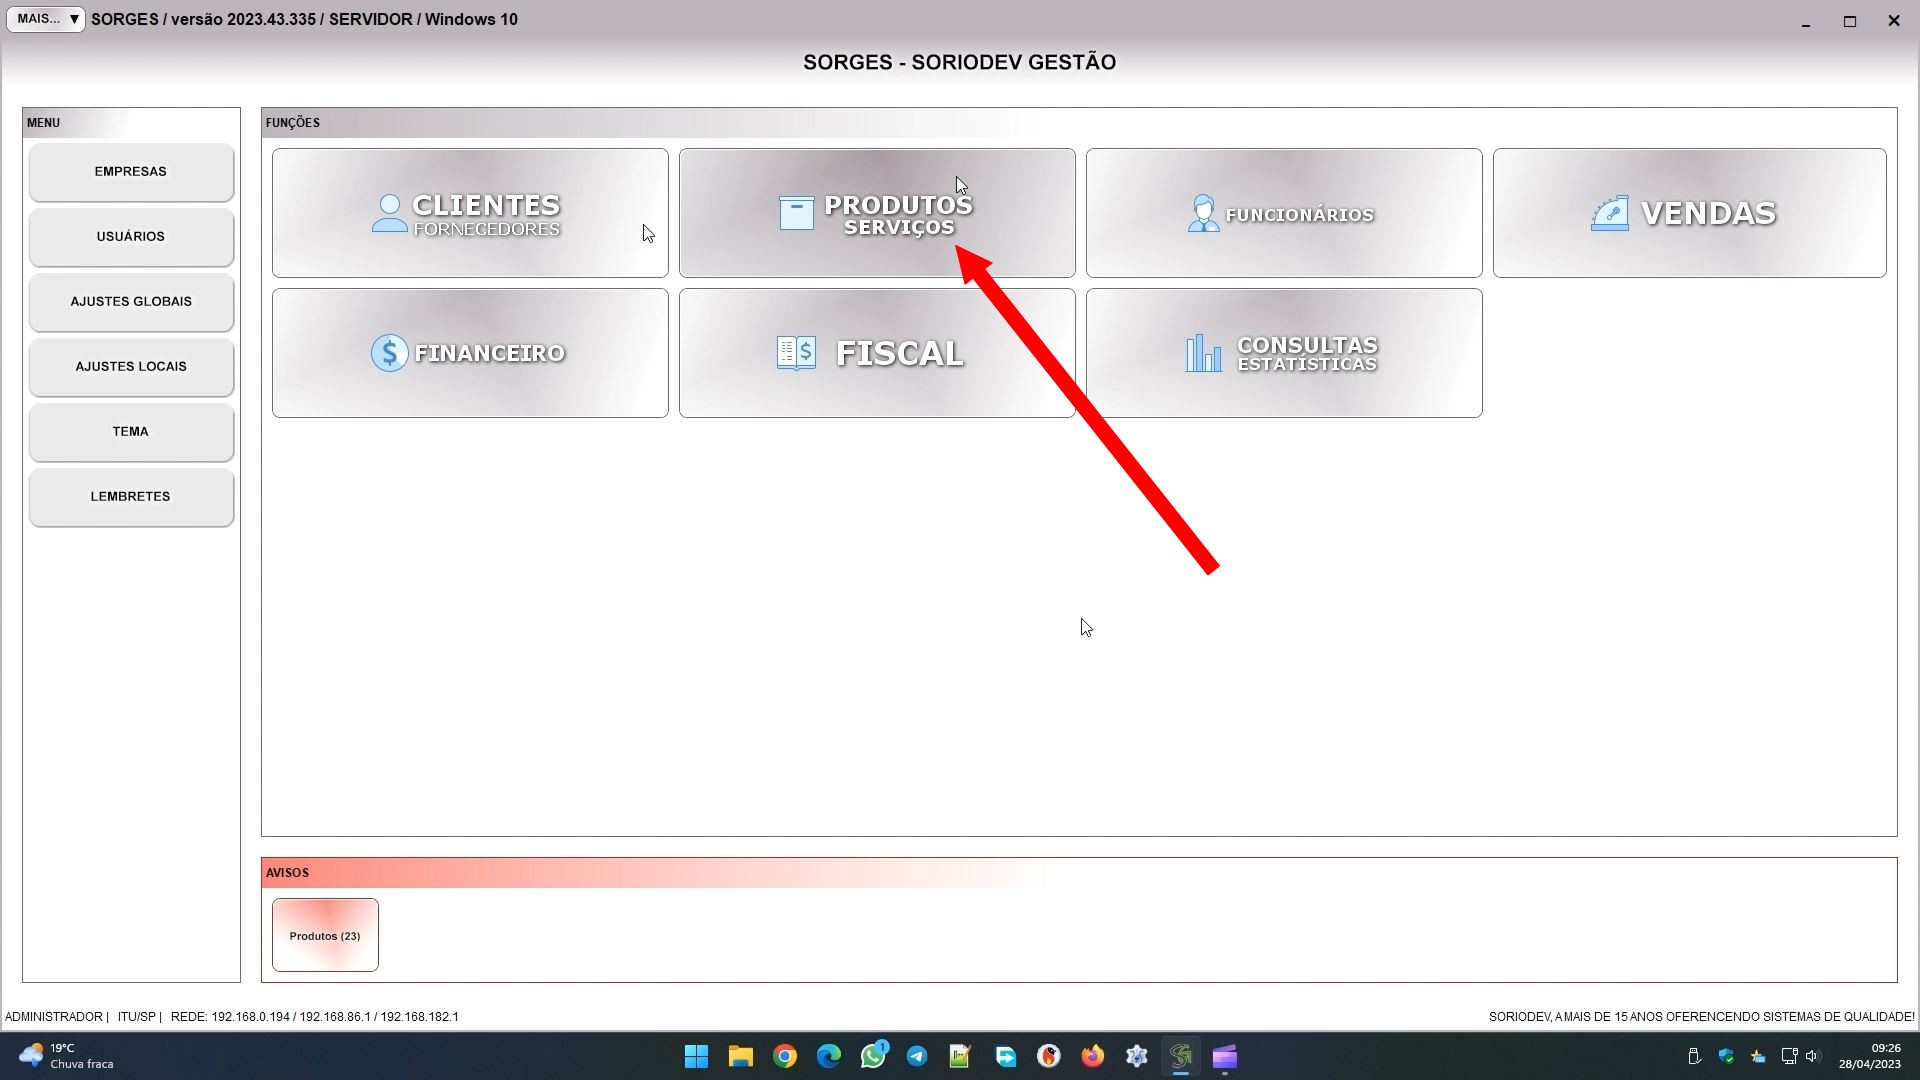Open the Funcionários module
The image size is (1920, 1080).
pos(1284,213)
